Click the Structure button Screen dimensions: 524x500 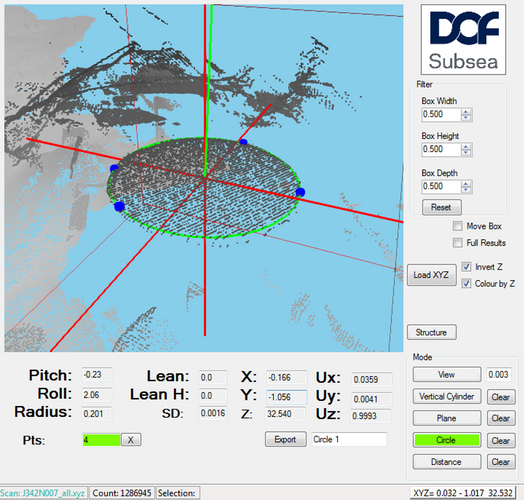(x=431, y=332)
